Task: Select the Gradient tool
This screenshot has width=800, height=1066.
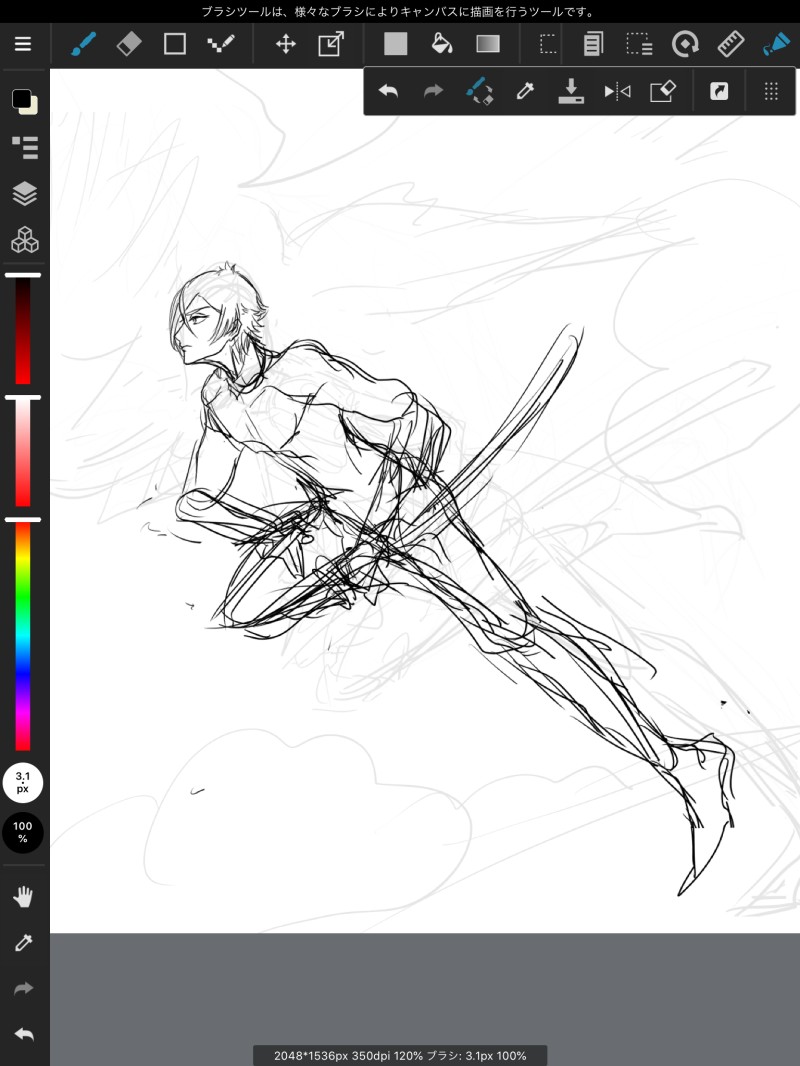Action: (x=488, y=44)
